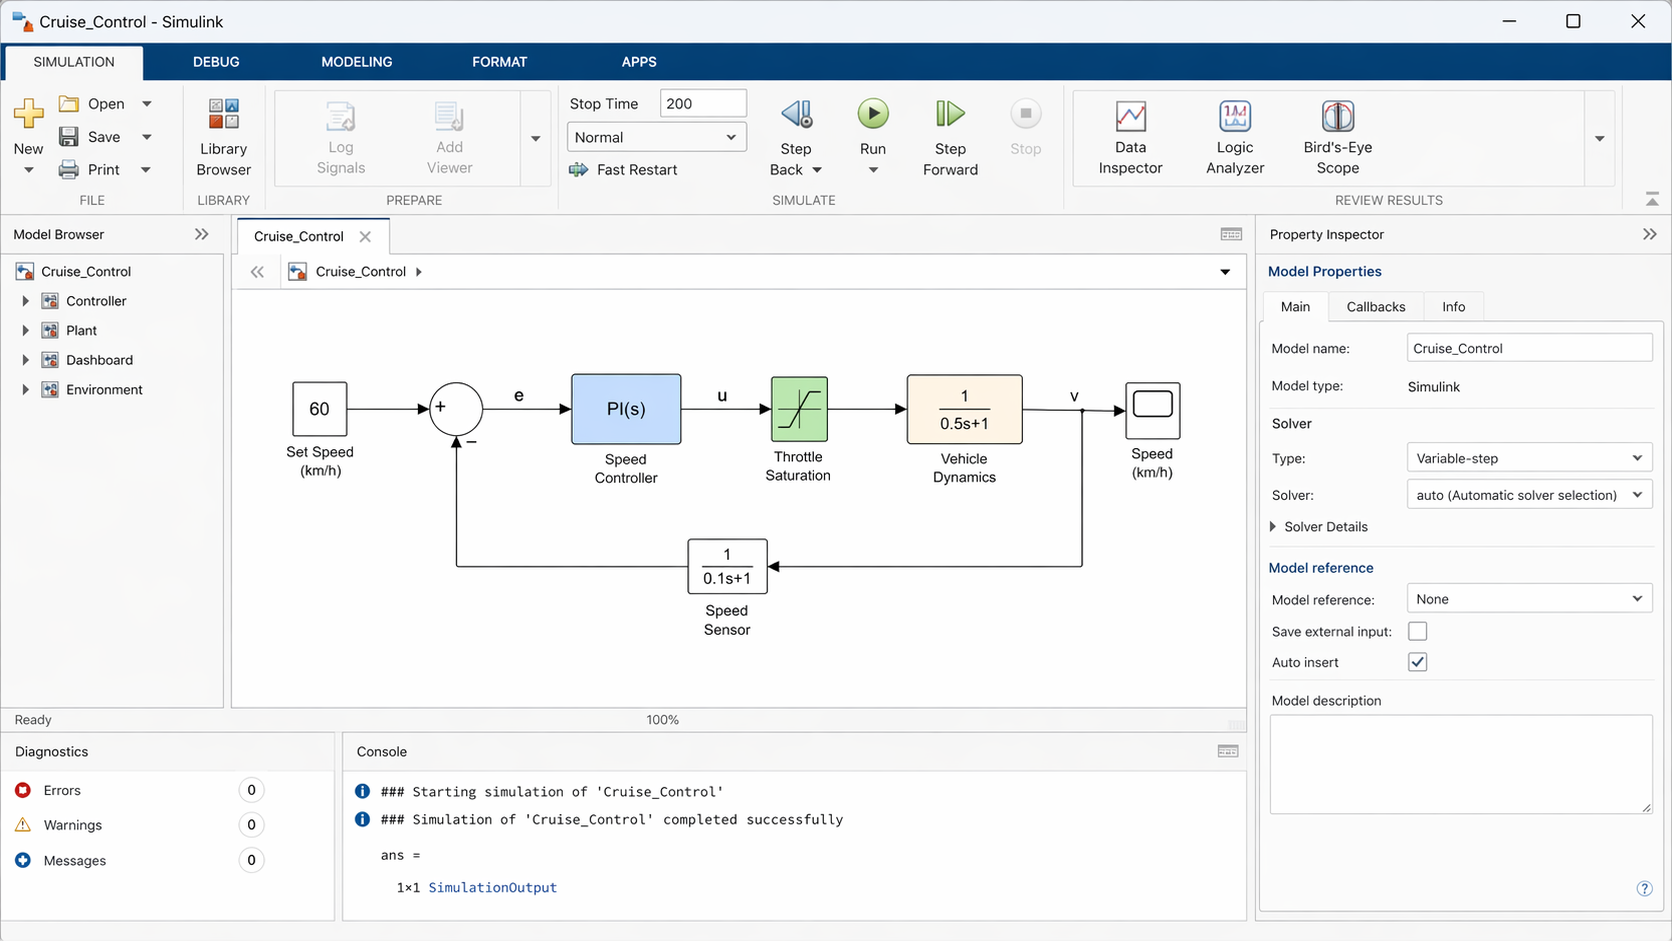Open the breadcrumb path dropdown arrow
The width and height of the screenshot is (1672, 941).
pyautogui.click(x=1225, y=272)
